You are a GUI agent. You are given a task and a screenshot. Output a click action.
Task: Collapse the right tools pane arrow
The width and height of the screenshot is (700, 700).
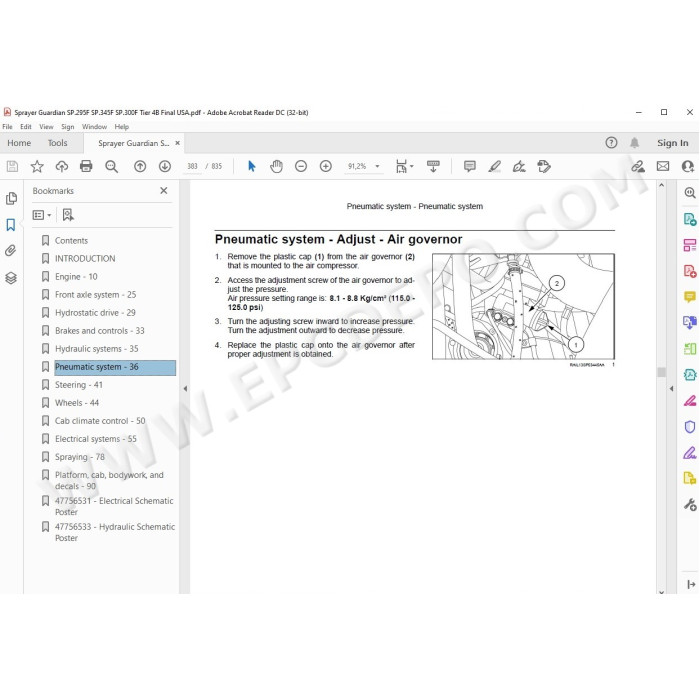(x=671, y=389)
